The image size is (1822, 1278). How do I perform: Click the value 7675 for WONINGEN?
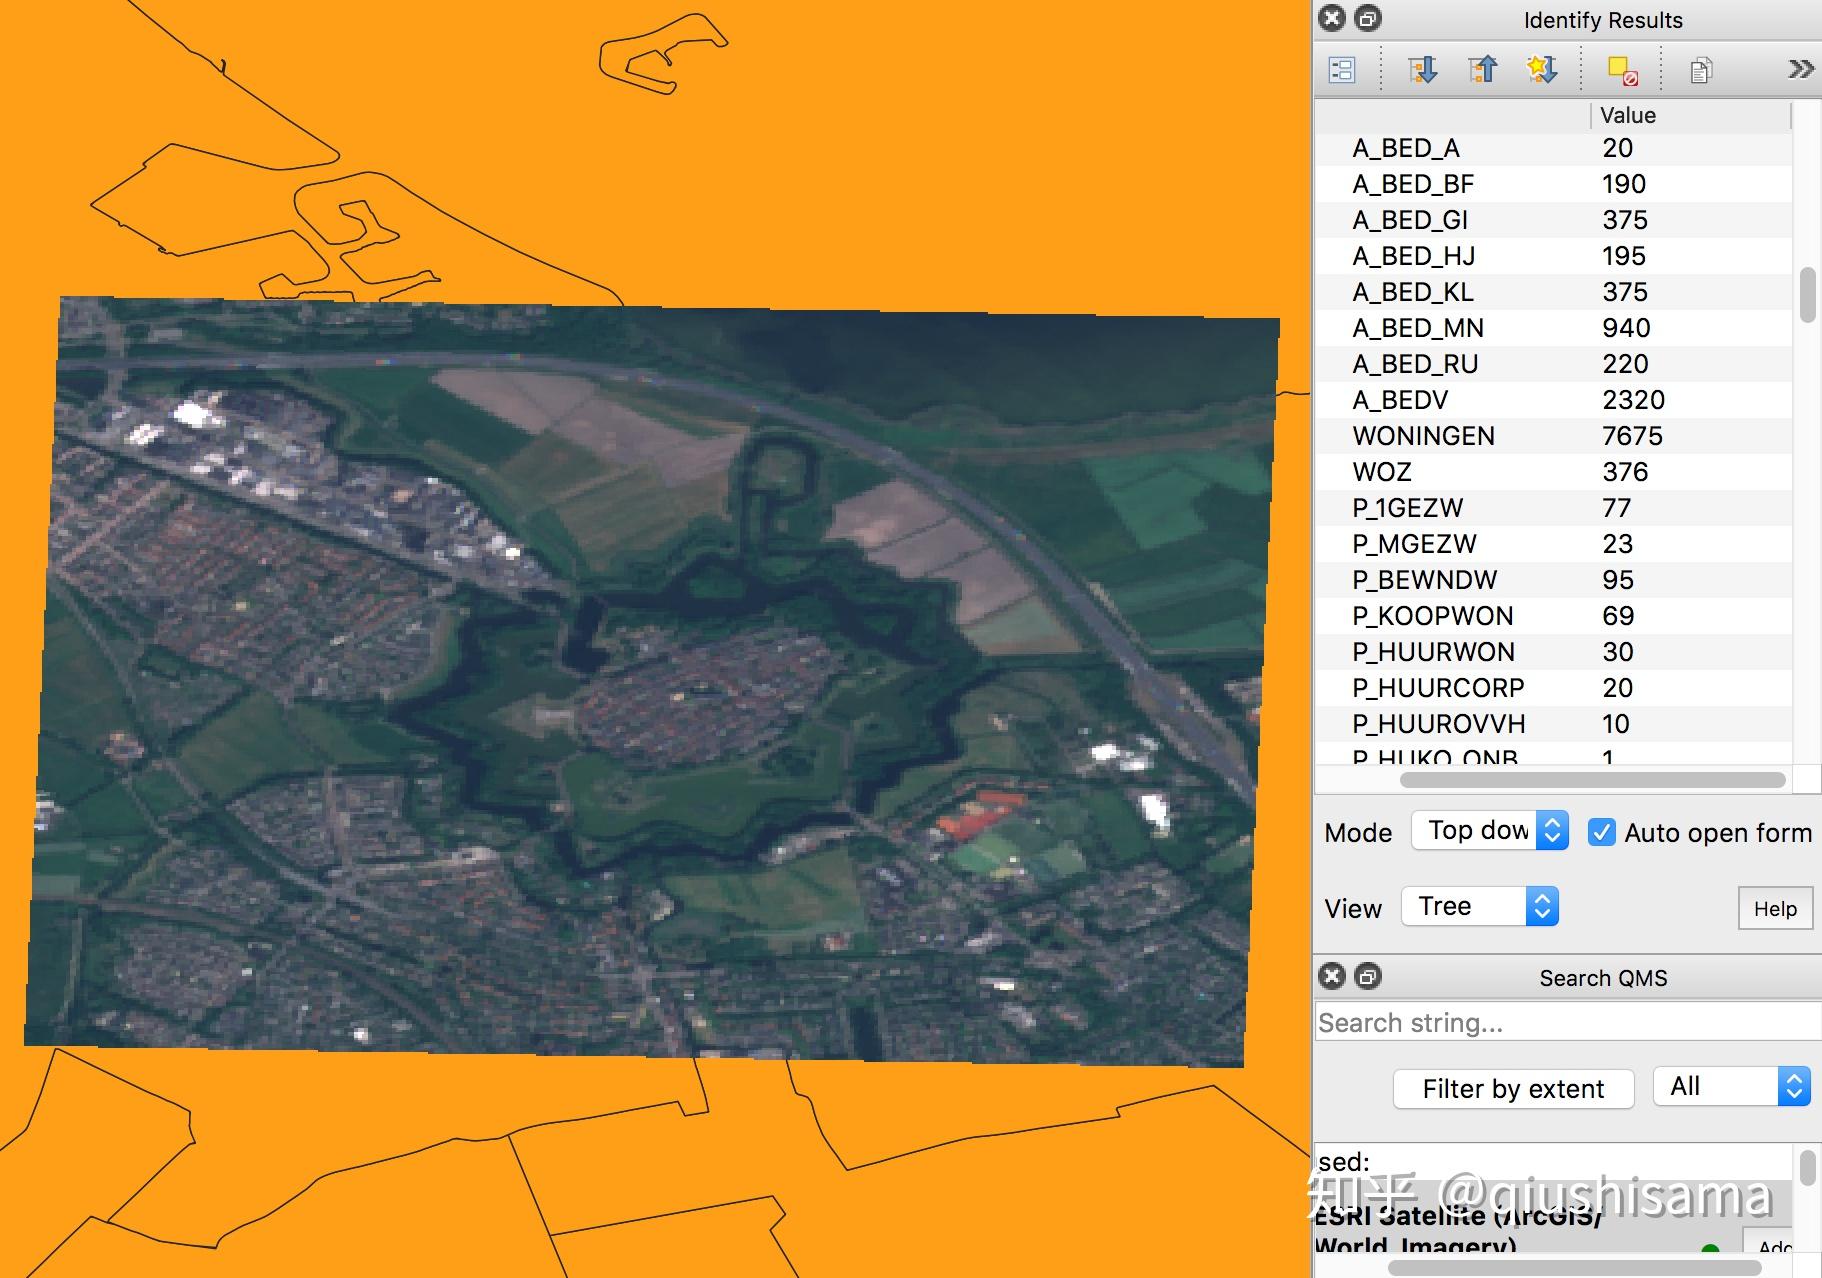point(1632,436)
